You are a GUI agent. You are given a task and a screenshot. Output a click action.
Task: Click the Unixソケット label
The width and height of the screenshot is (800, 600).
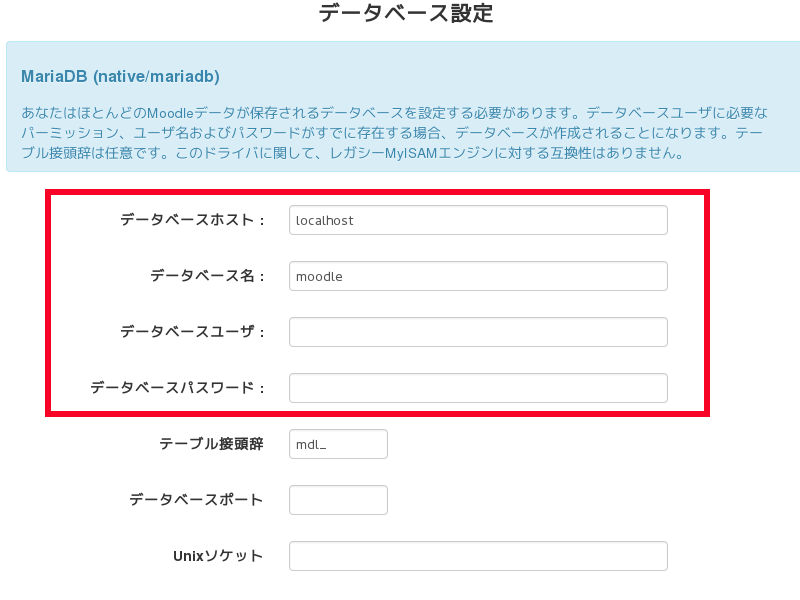[218, 556]
